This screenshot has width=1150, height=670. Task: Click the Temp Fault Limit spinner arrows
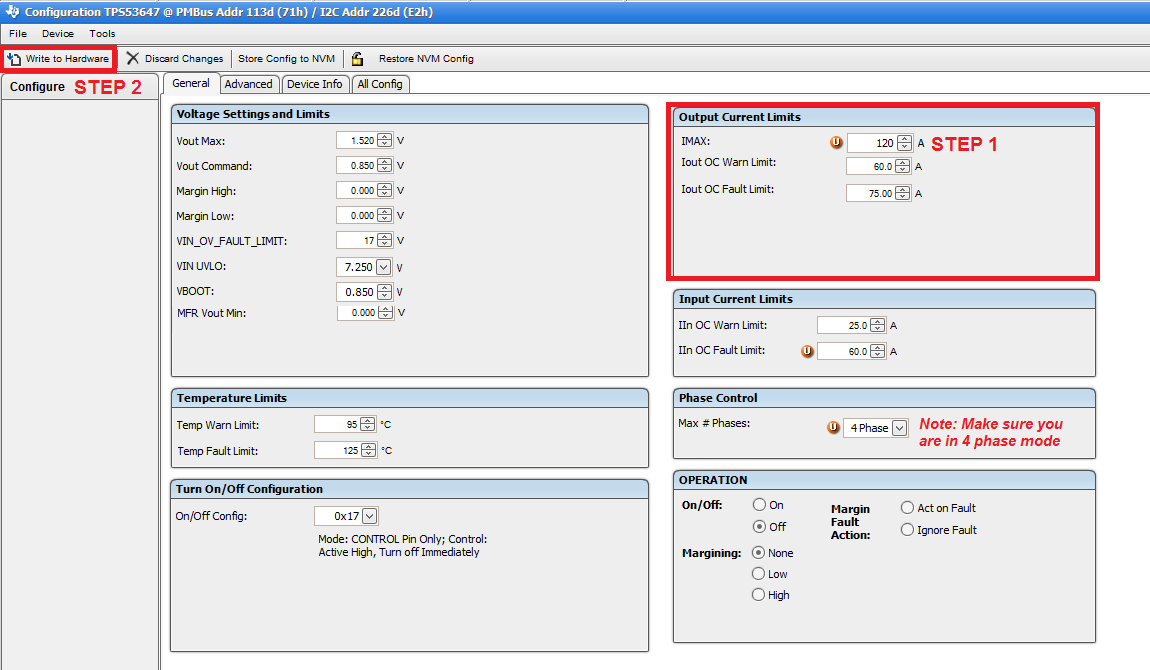368,451
